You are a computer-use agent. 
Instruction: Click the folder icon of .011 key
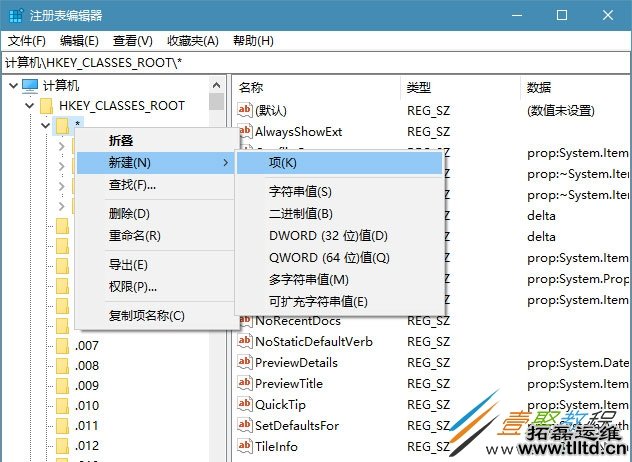pos(62,426)
